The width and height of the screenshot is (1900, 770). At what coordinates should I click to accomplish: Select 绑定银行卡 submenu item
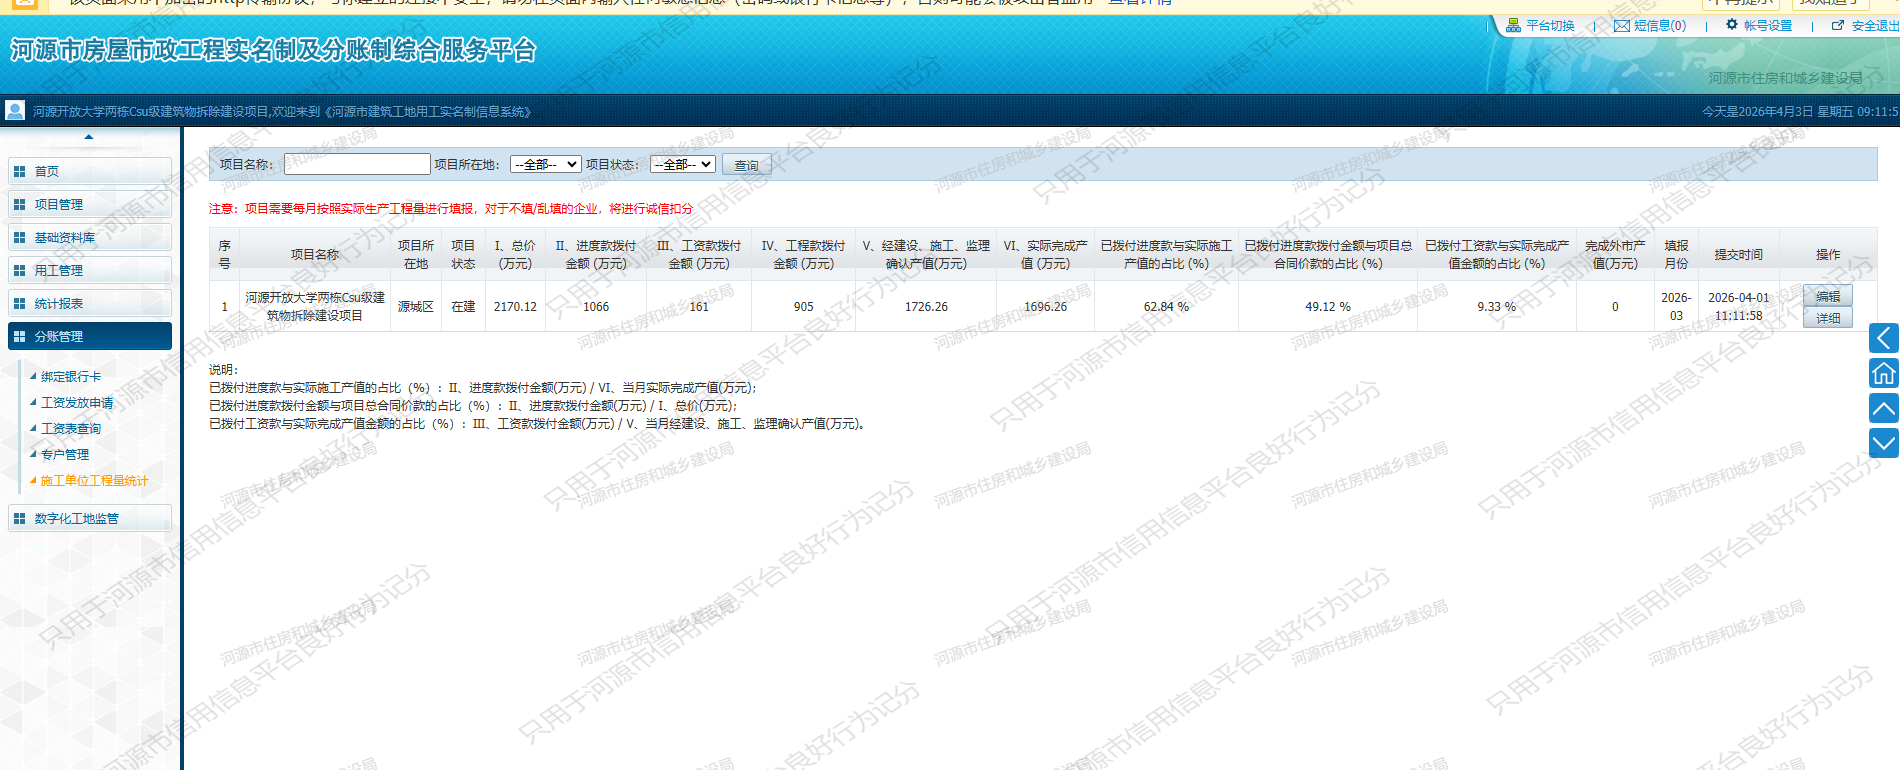point(70,377)
